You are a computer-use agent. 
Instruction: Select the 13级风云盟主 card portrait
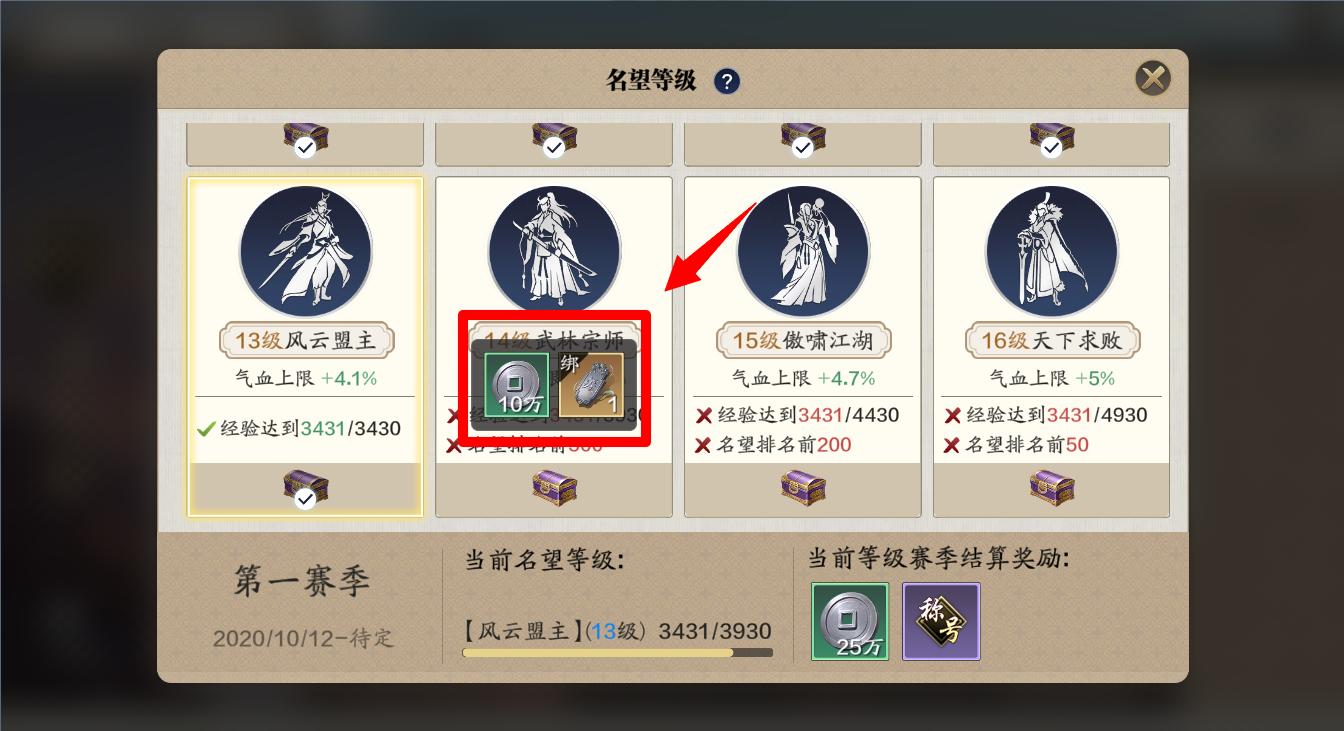tap(305, 252)
